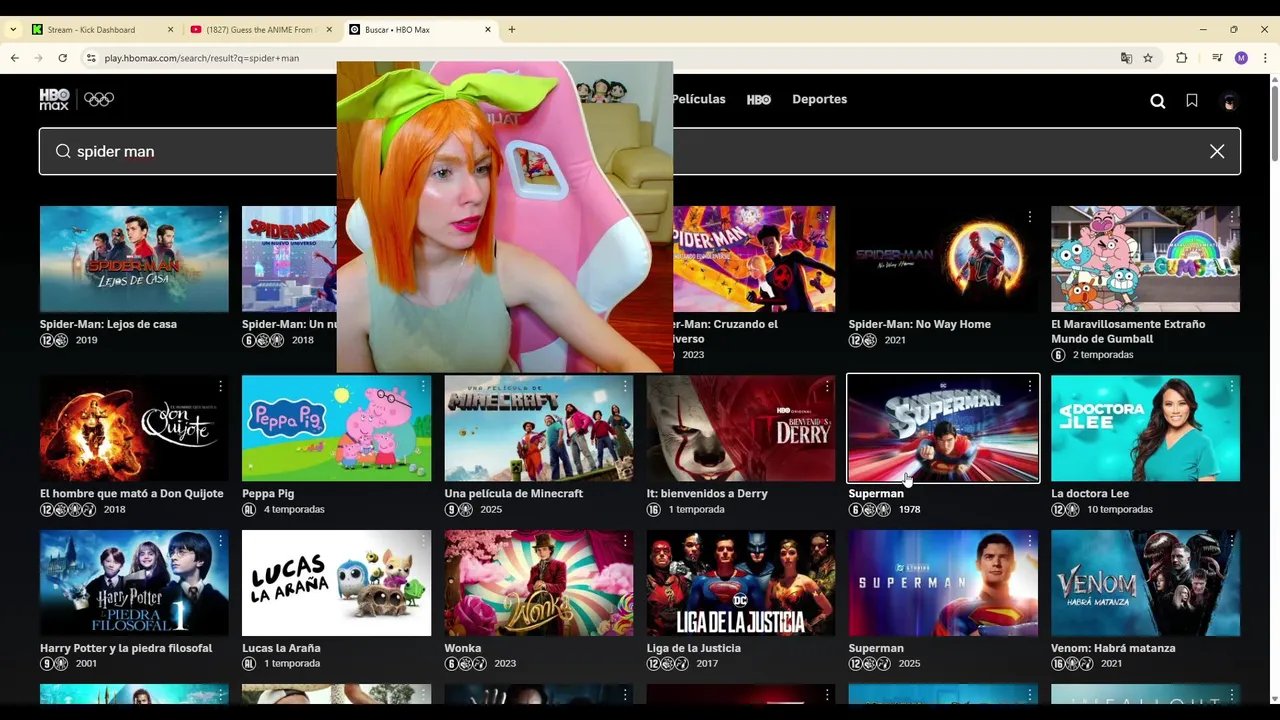
Task: Open the Superman 2025 thumbnail
Action: pyautogui.click(x=943, y=583)
